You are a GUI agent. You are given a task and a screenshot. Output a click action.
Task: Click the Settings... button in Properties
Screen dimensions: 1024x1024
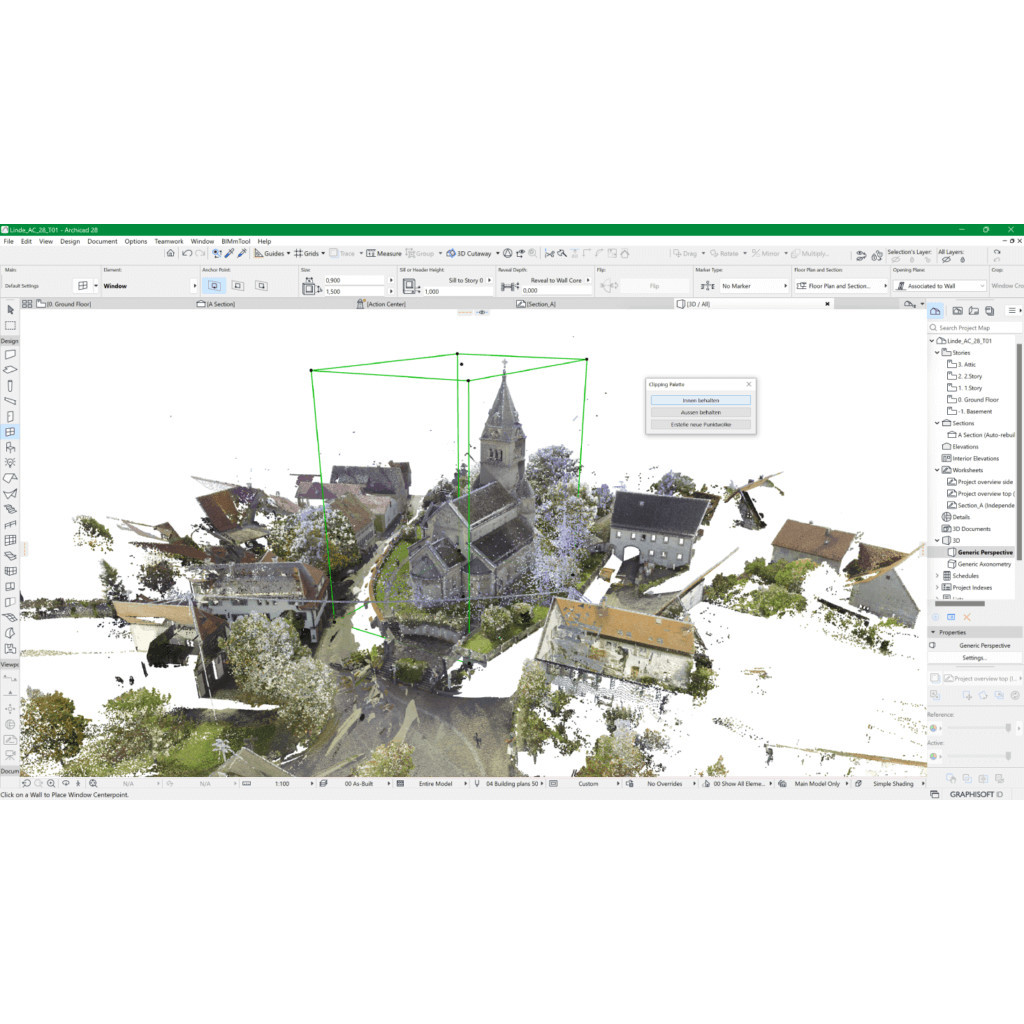(974, 658)
